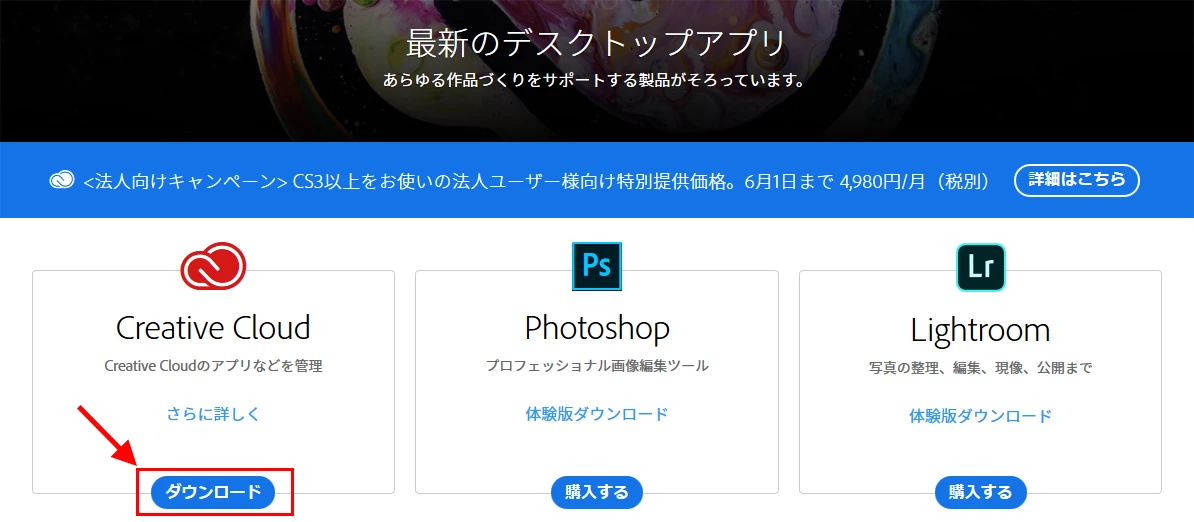Click the Lightroom Lr app icon
Viewport: 1194px width, 522px height.
click(981, 267)
